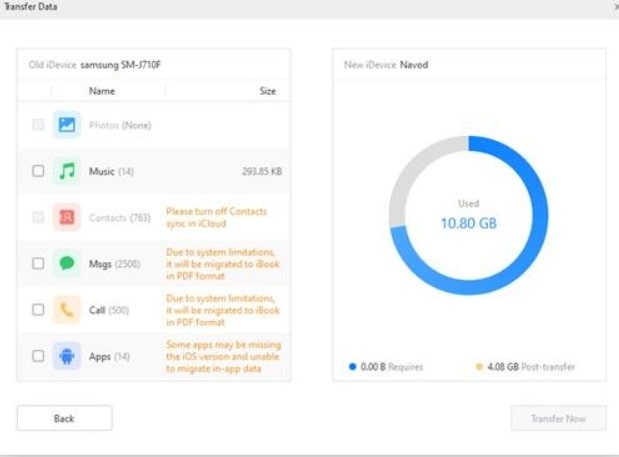Click the Call PDF migration warning text
The image size is (619, 457).
pyautogui.click(x=223, y=310)
